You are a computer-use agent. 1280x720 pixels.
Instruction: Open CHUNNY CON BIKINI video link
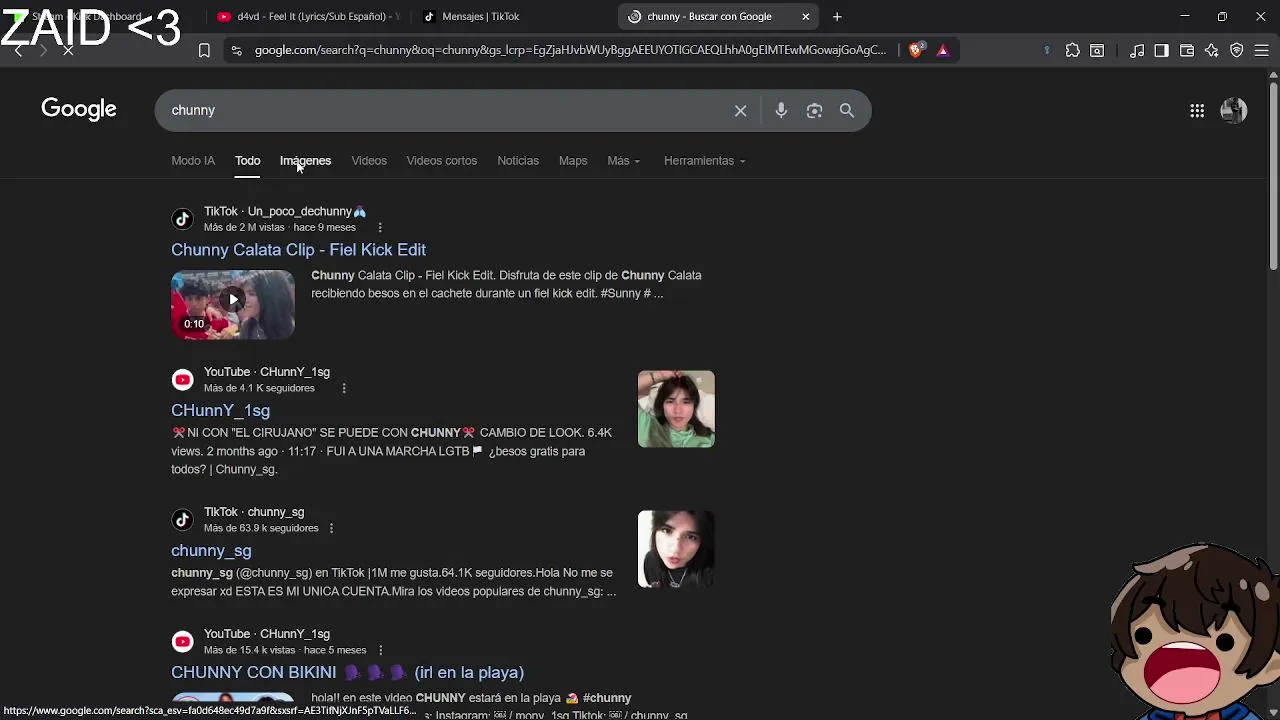[x=347, y=672]
